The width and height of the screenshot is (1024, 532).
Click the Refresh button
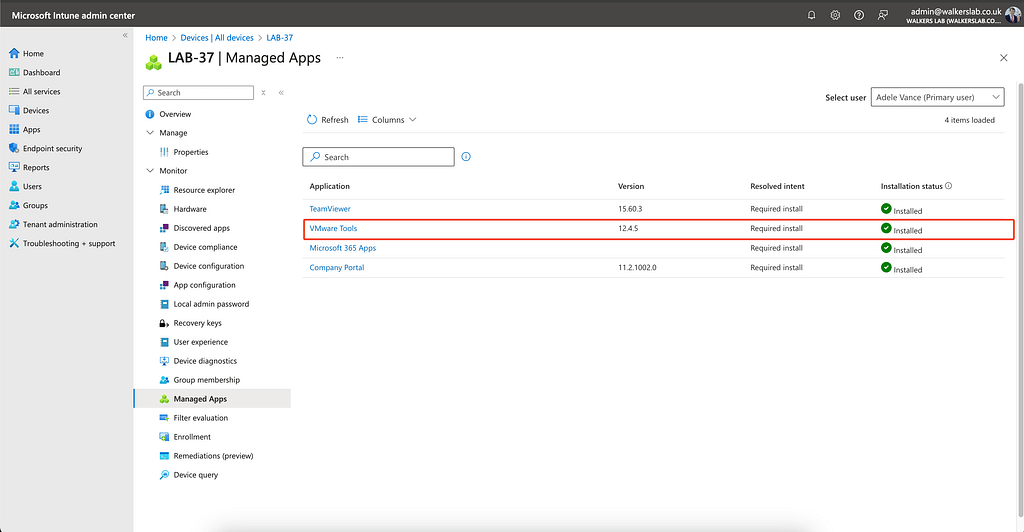tap(327, 120)
